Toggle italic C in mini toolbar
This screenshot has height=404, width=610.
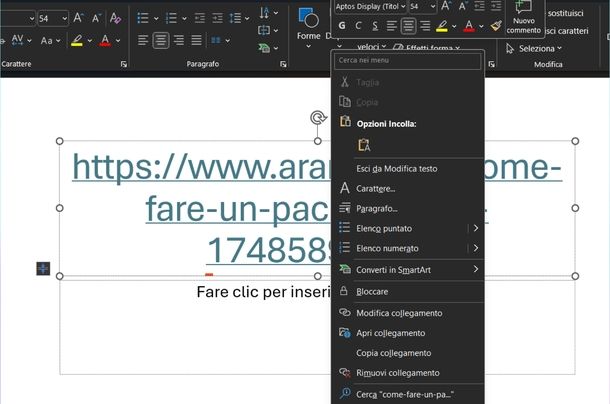[x=358, y=26]
